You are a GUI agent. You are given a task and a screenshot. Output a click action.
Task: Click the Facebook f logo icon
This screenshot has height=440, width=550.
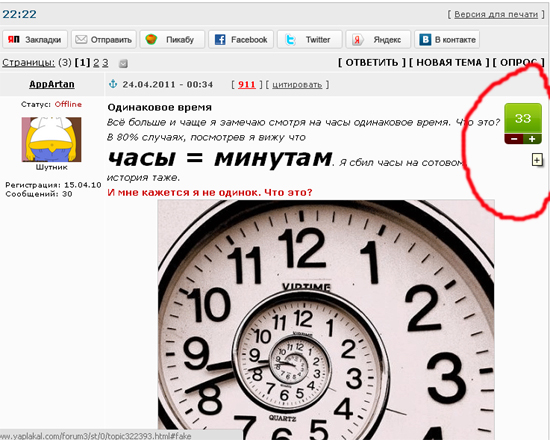click(220, 40)
